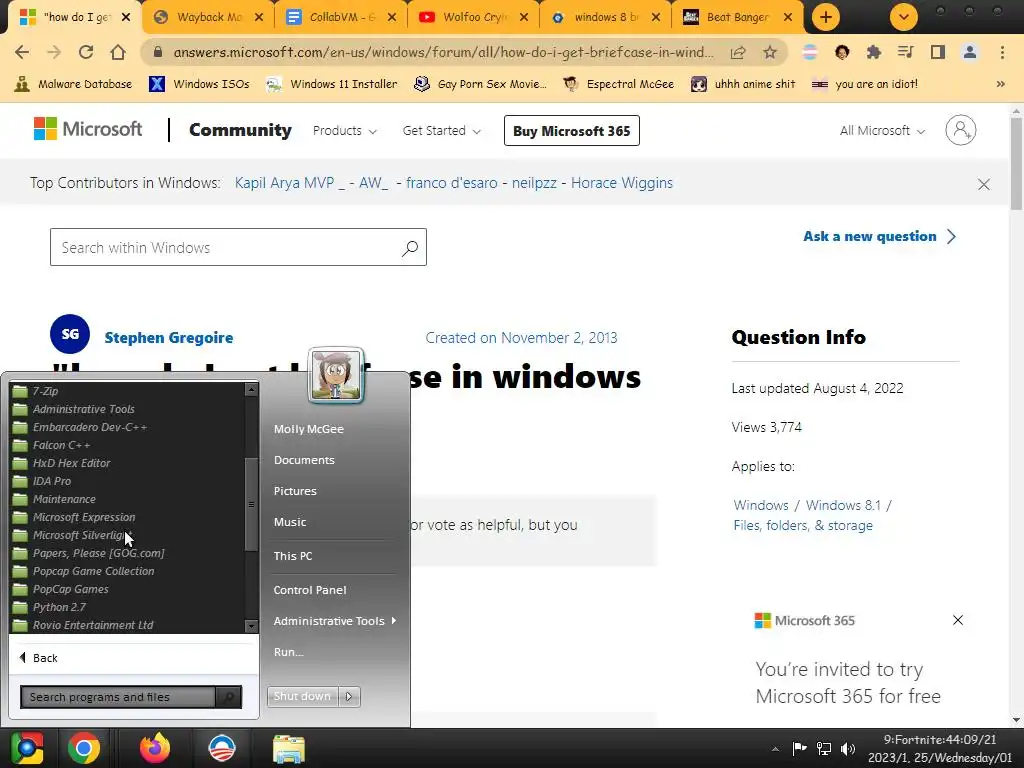Screen dimensions: 1024x768
Task: Go back with the browser back arrow
Action: click(22, 52)
